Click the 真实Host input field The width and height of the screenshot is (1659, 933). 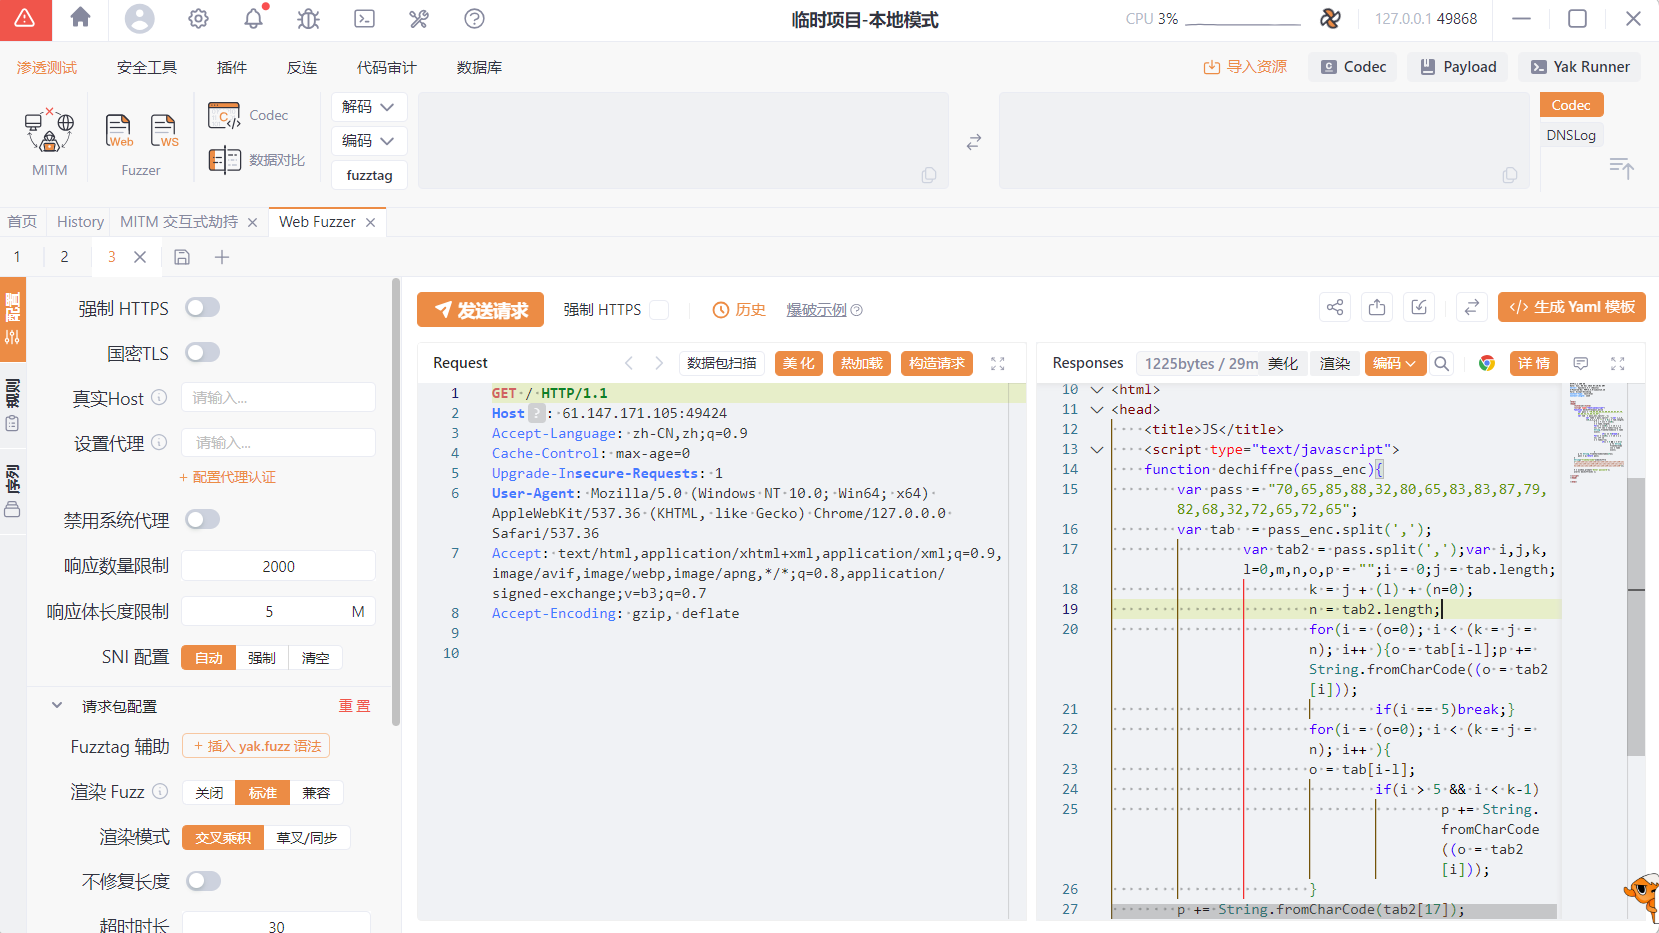pos(278,398)
